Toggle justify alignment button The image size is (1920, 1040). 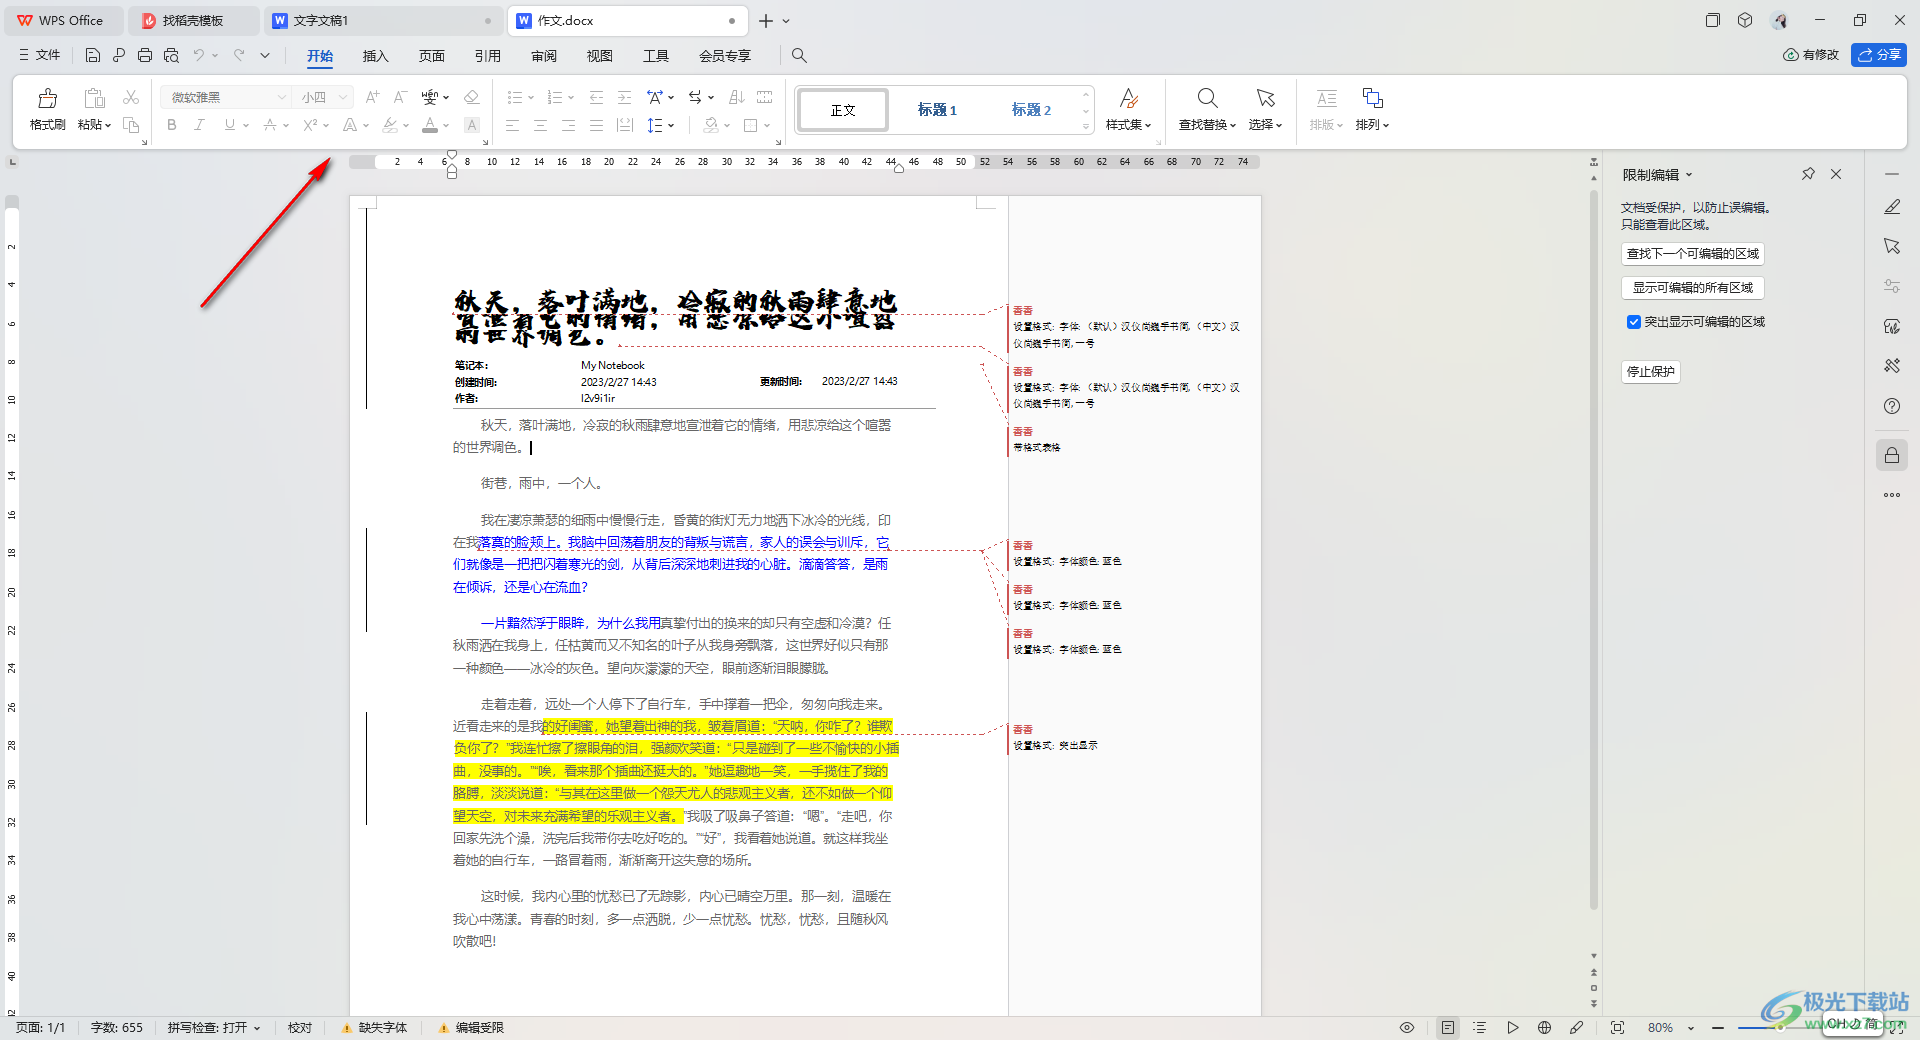point(596,125)
